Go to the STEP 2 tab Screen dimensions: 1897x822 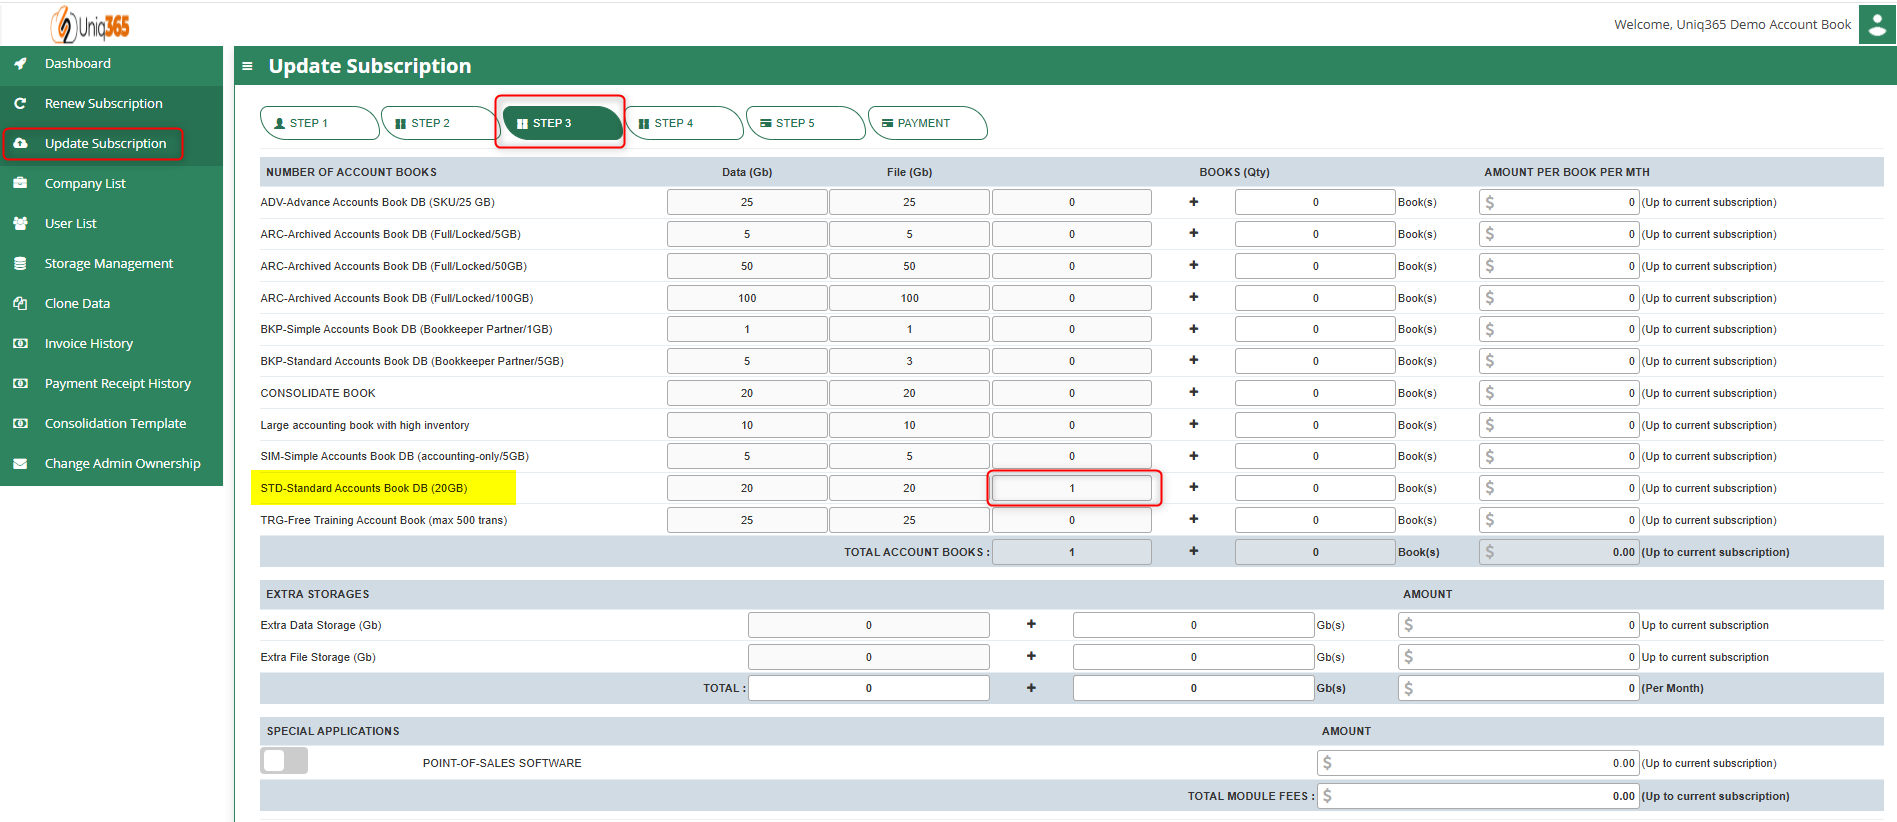439,123
